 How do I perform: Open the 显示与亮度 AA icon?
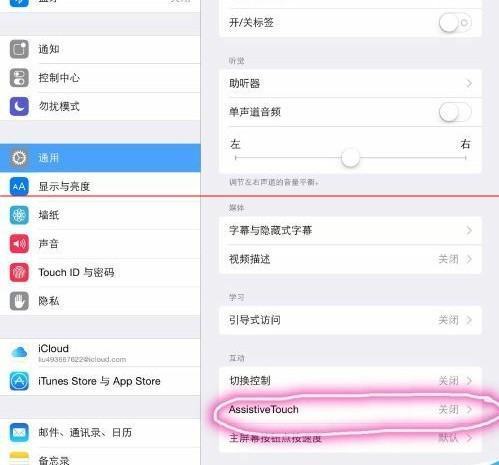click(19, 186)
